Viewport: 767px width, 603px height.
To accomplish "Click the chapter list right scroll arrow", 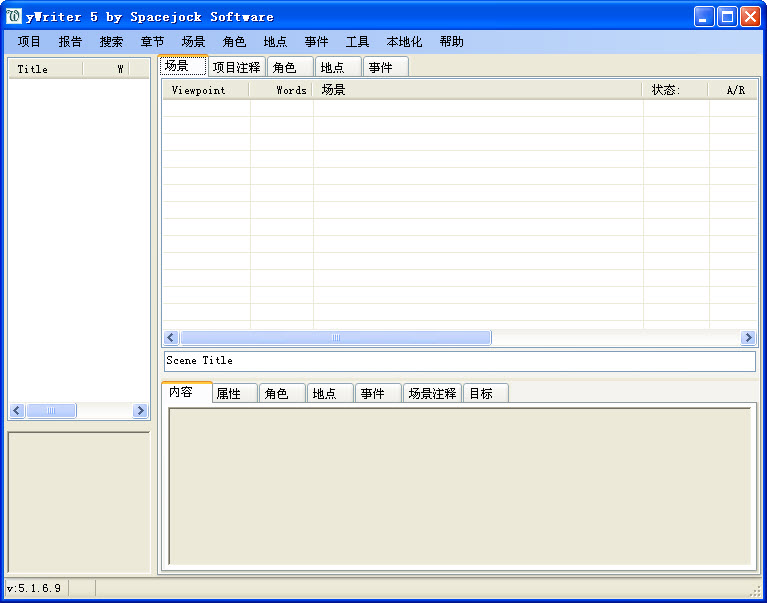I will click(x=140, y=411).
